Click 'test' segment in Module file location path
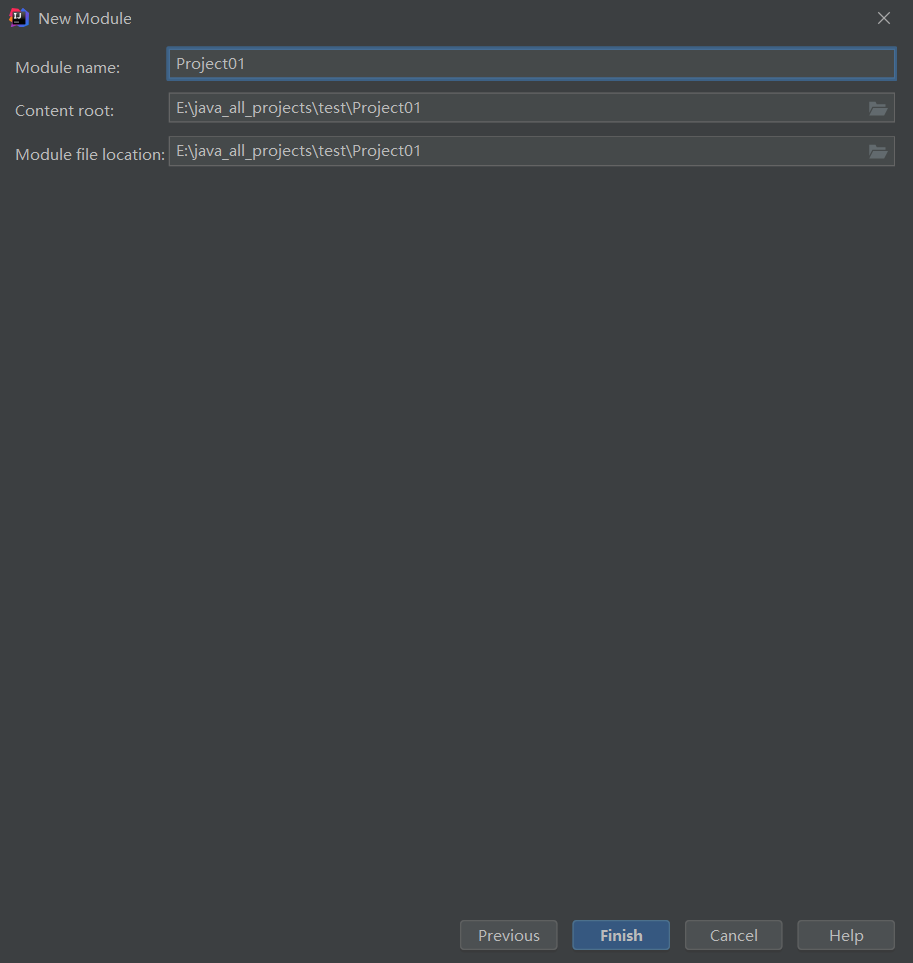The image size is (913, 963). click(332, 152)
